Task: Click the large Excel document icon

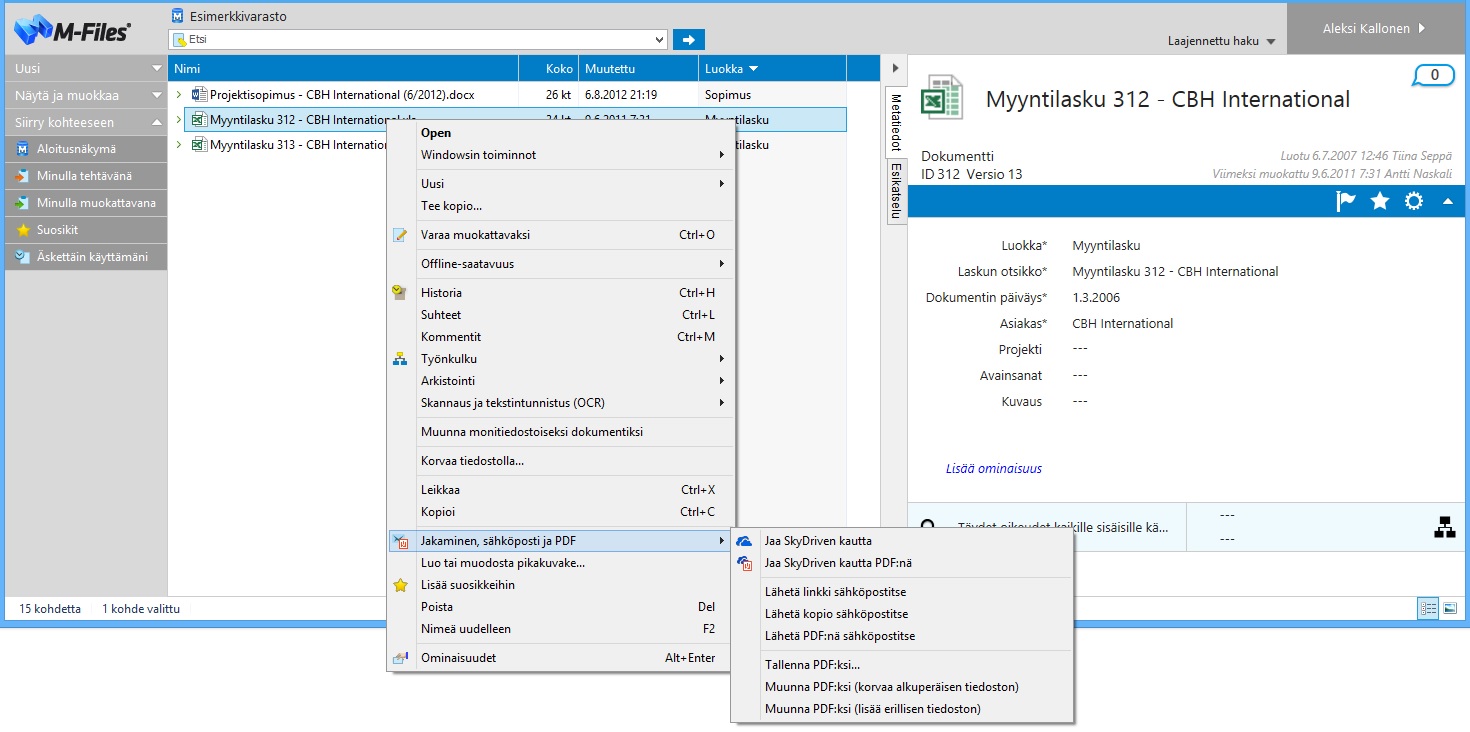Action: tap(941, 97)
